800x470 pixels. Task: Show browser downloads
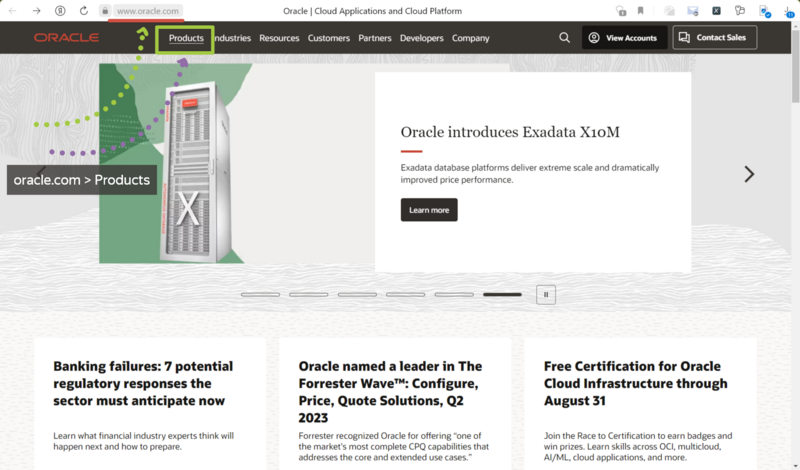tap(789, 11)
